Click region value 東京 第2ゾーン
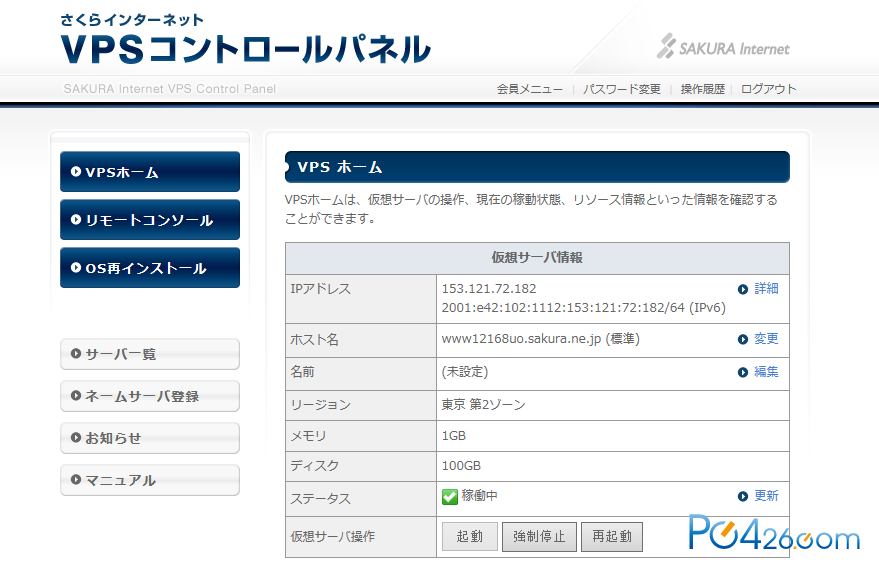Screen dimensions: 879x568 [x=483, y=405]
